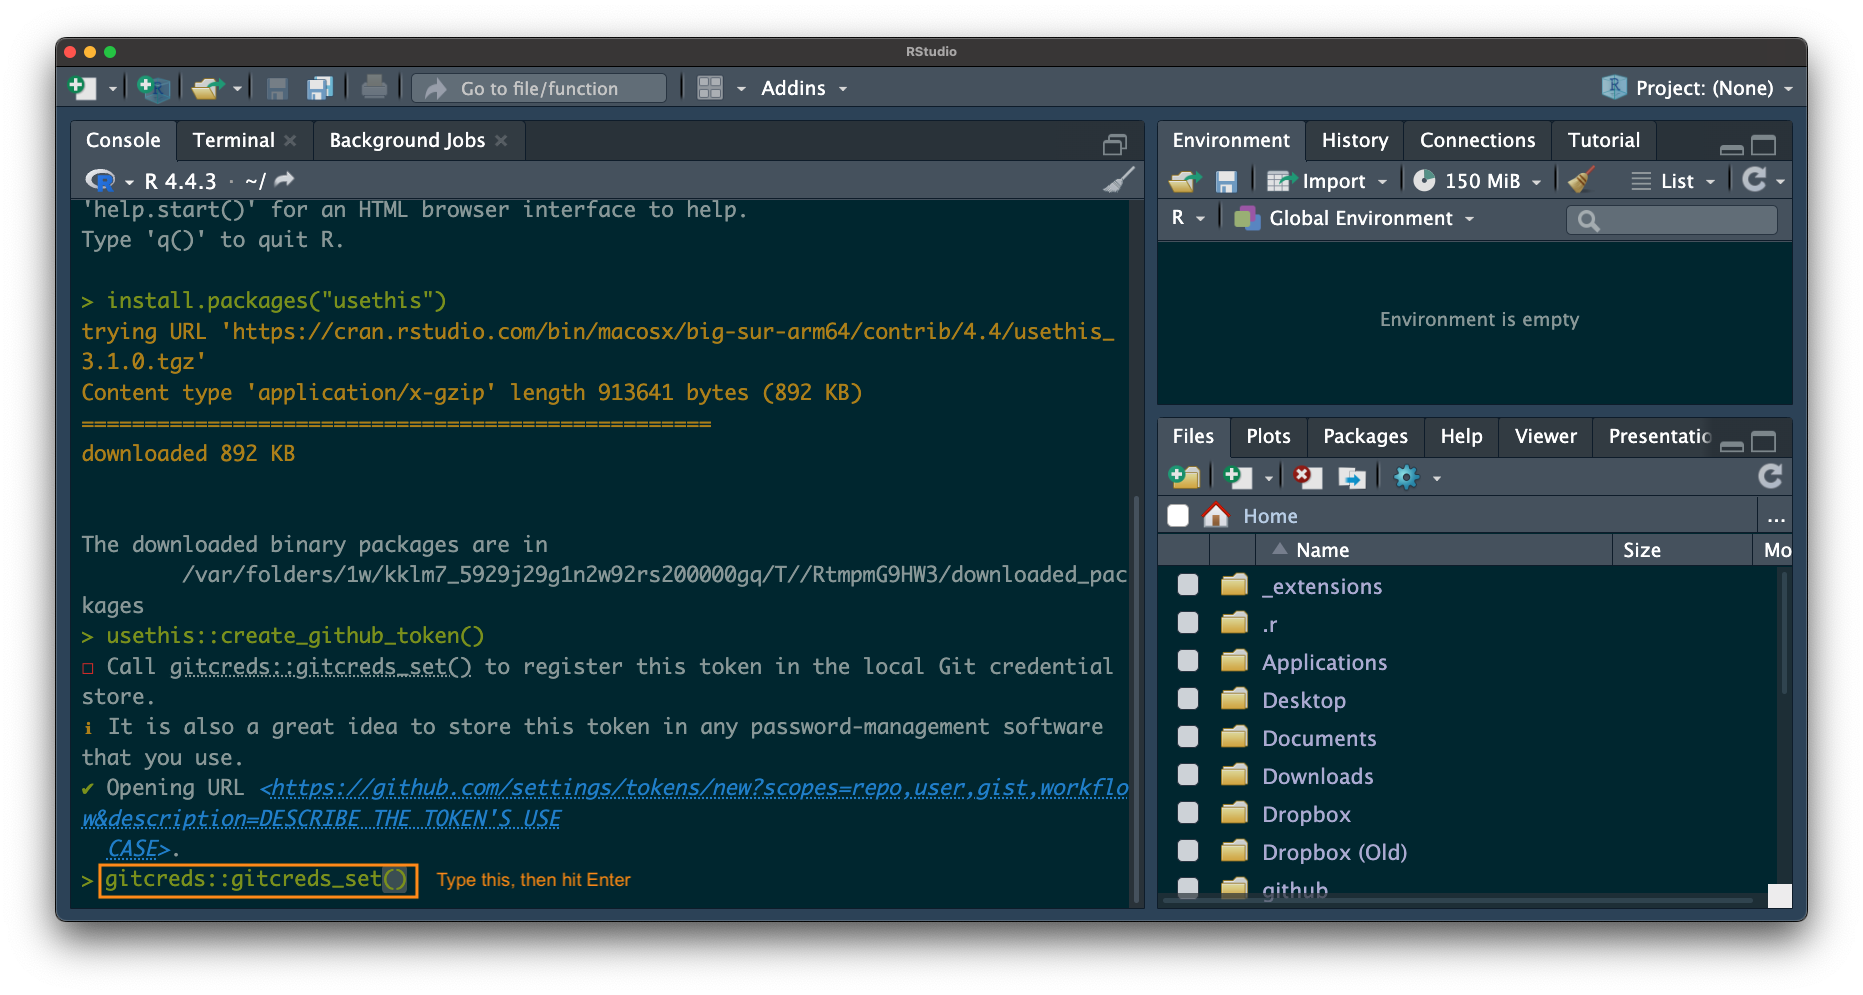Switch to the Terminal tab

tap(233, 140)
